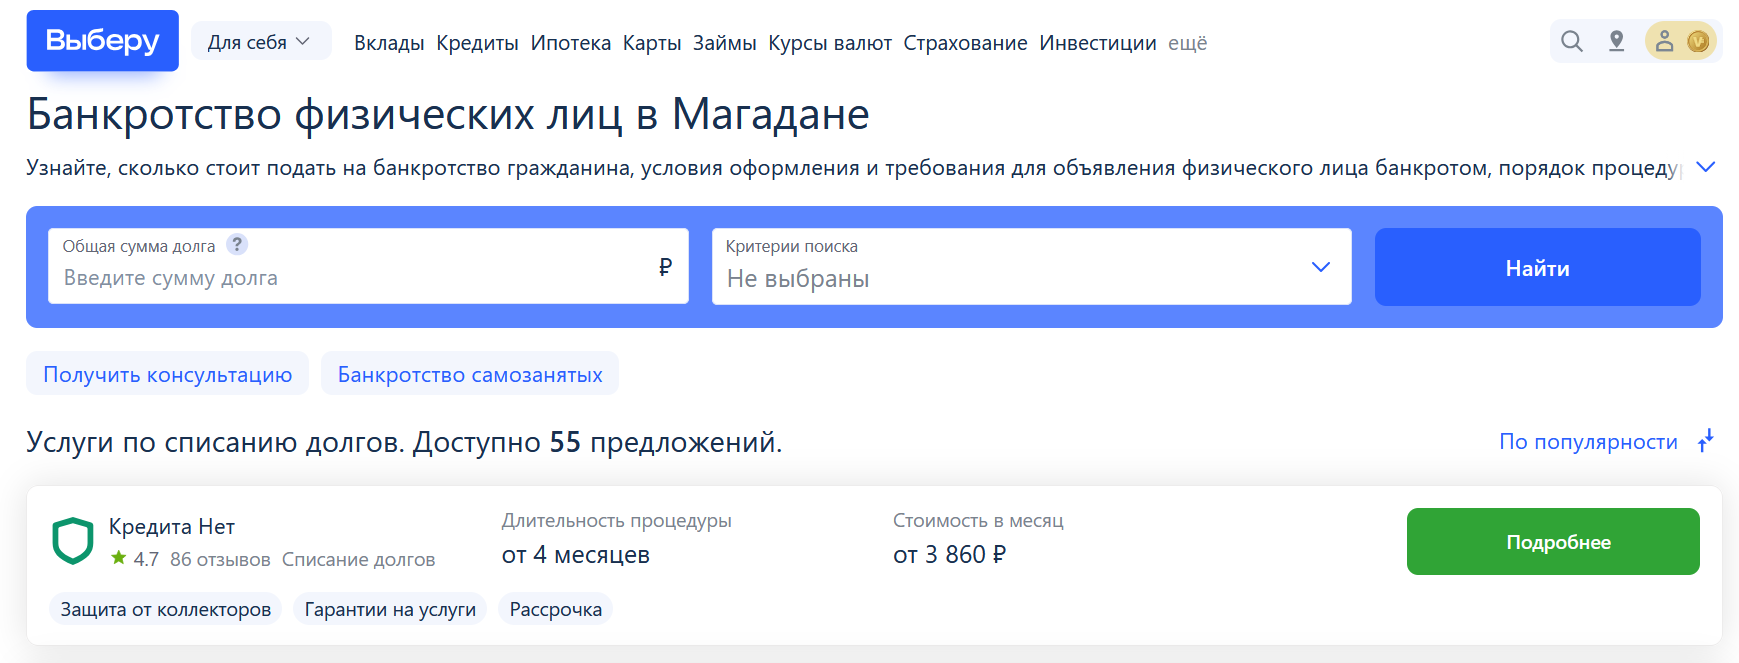This screenshot has width=1739, height=663.
Task: Expand the ещё menu item
Action: [1187, 43]
